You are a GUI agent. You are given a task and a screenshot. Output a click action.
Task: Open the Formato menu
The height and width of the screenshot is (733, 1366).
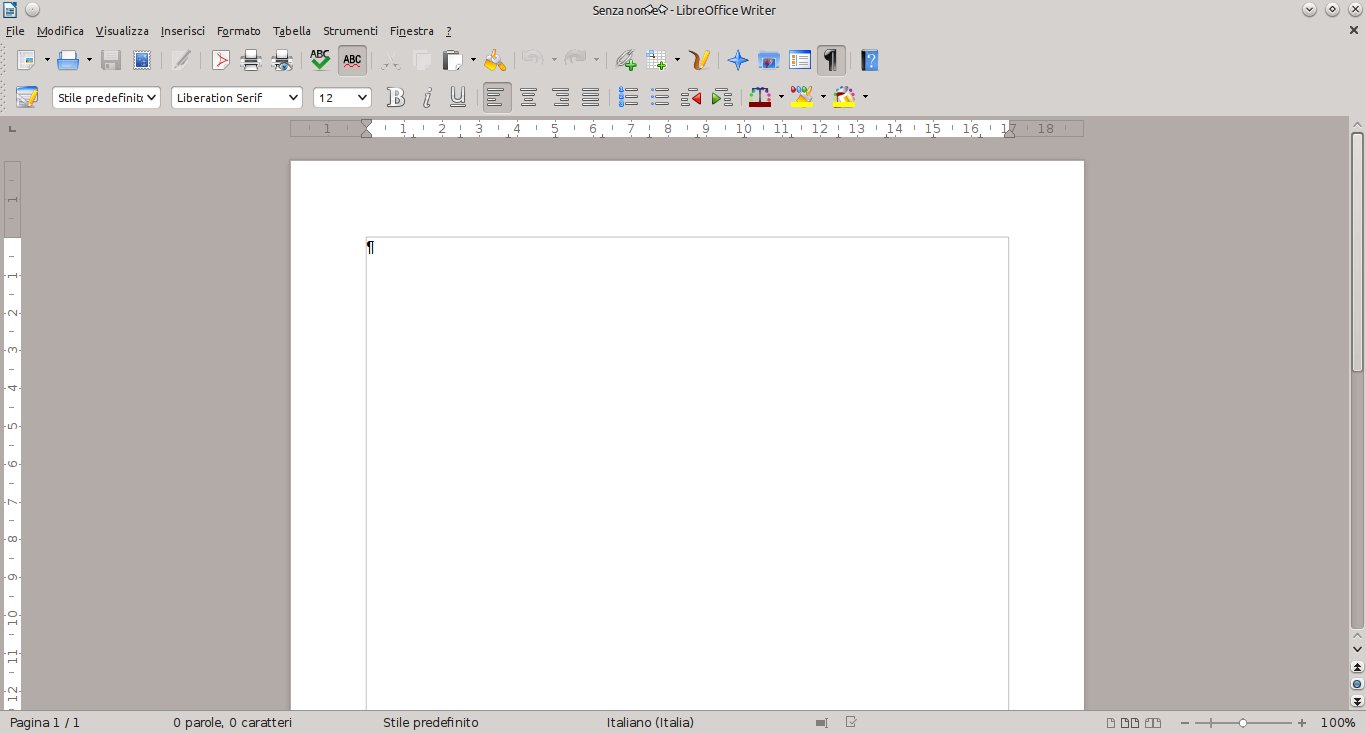click(x=238, y=31)
